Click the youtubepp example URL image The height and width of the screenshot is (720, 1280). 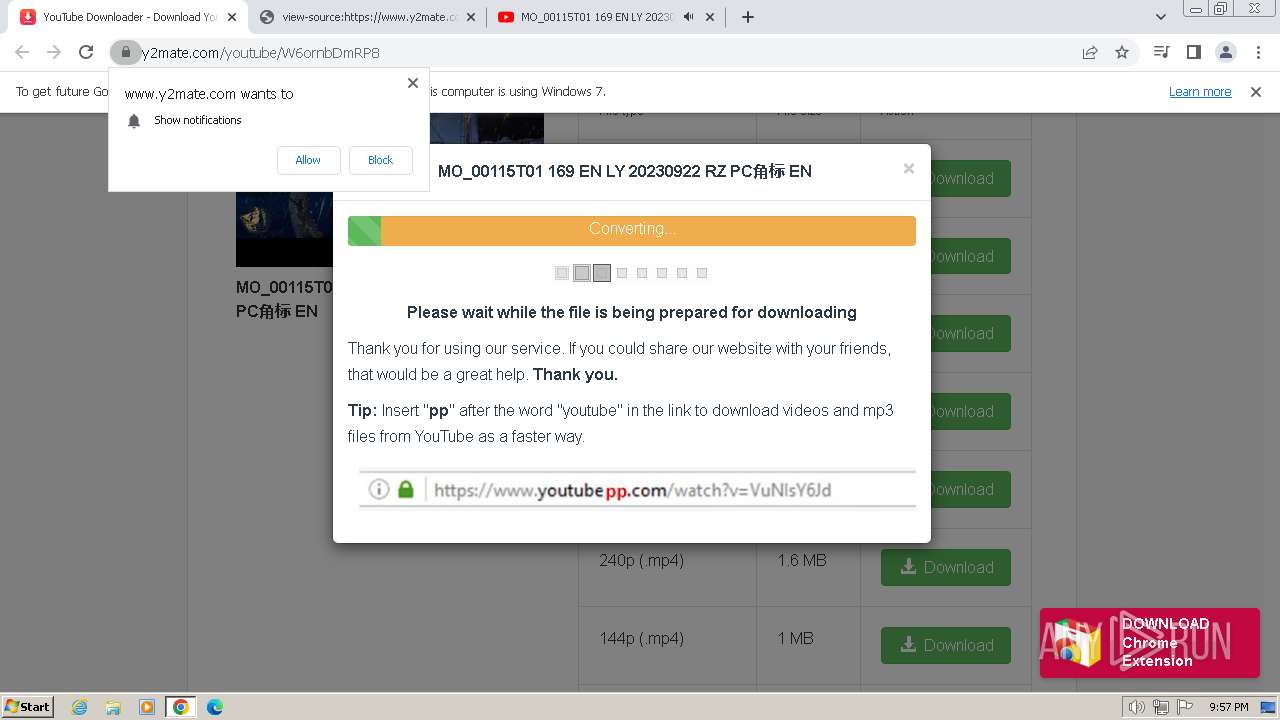coord(637,489)
